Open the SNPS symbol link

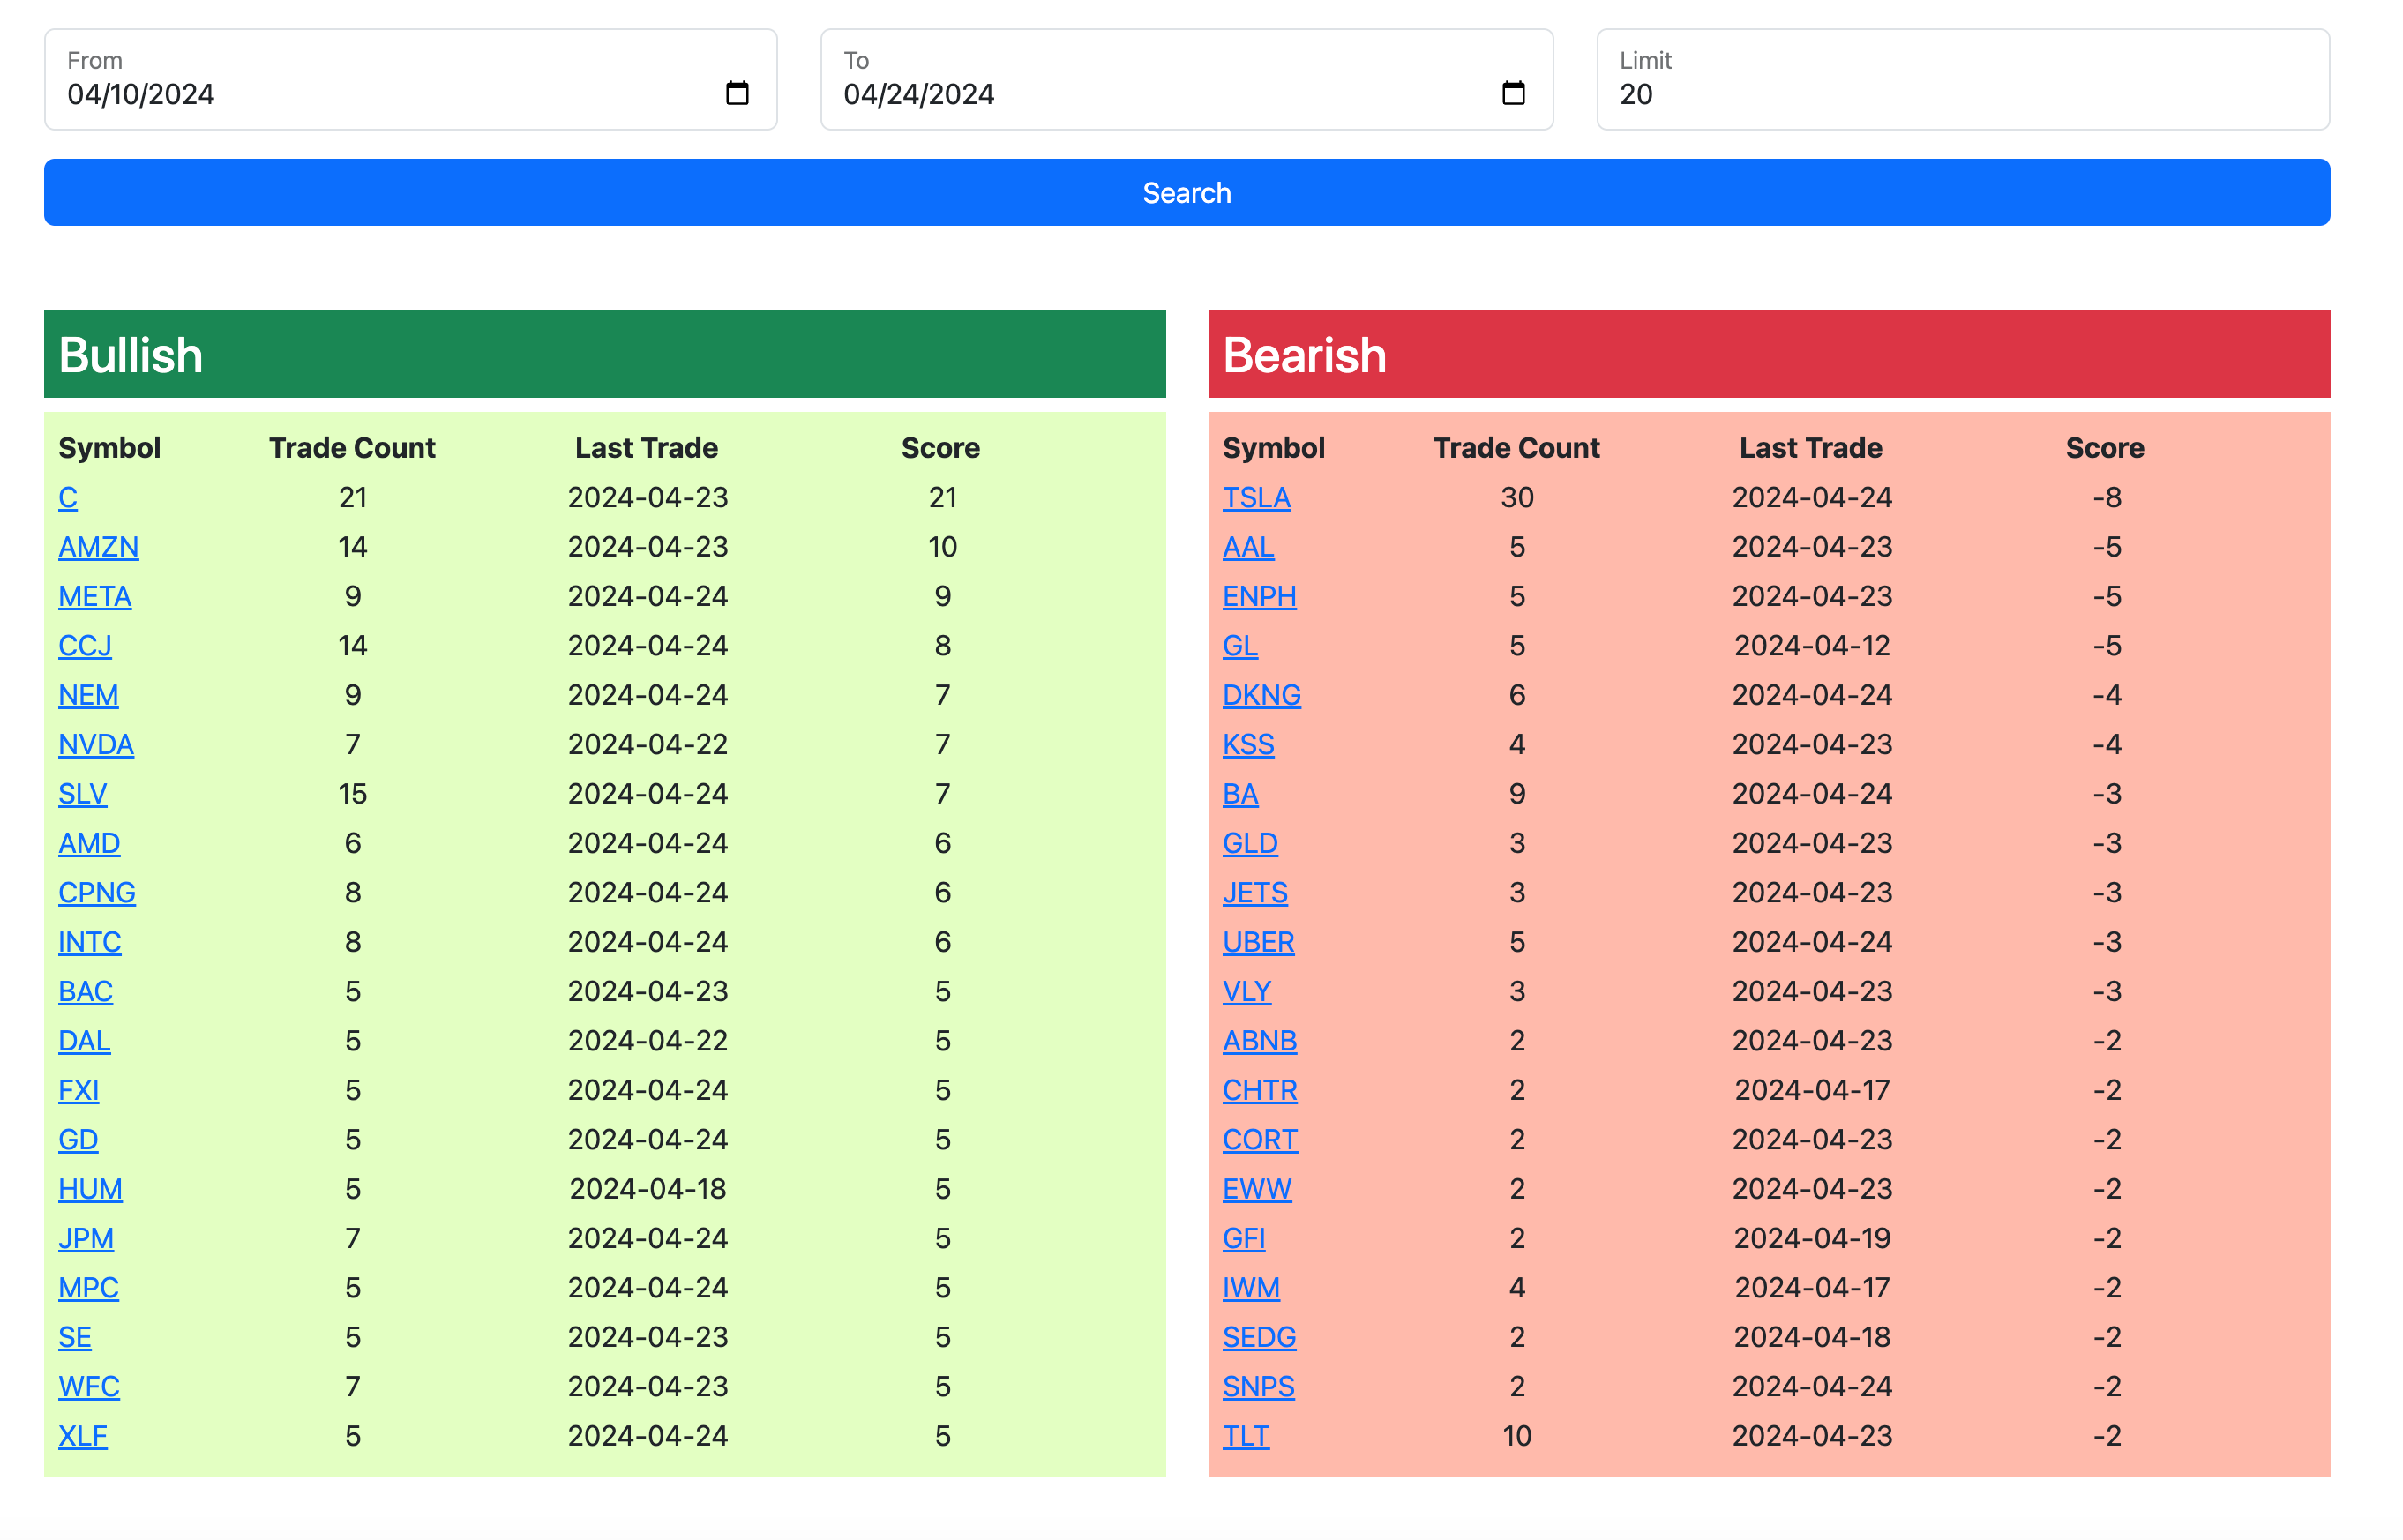click(x=1258, y=1386)
